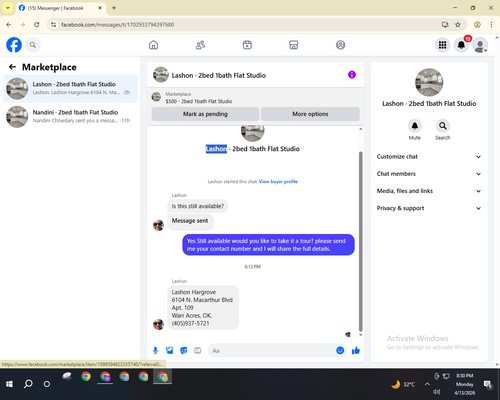This screenshot has width=500, height=400.
Task: Open the Groups icon in top navigation
Action: point(340,45)
